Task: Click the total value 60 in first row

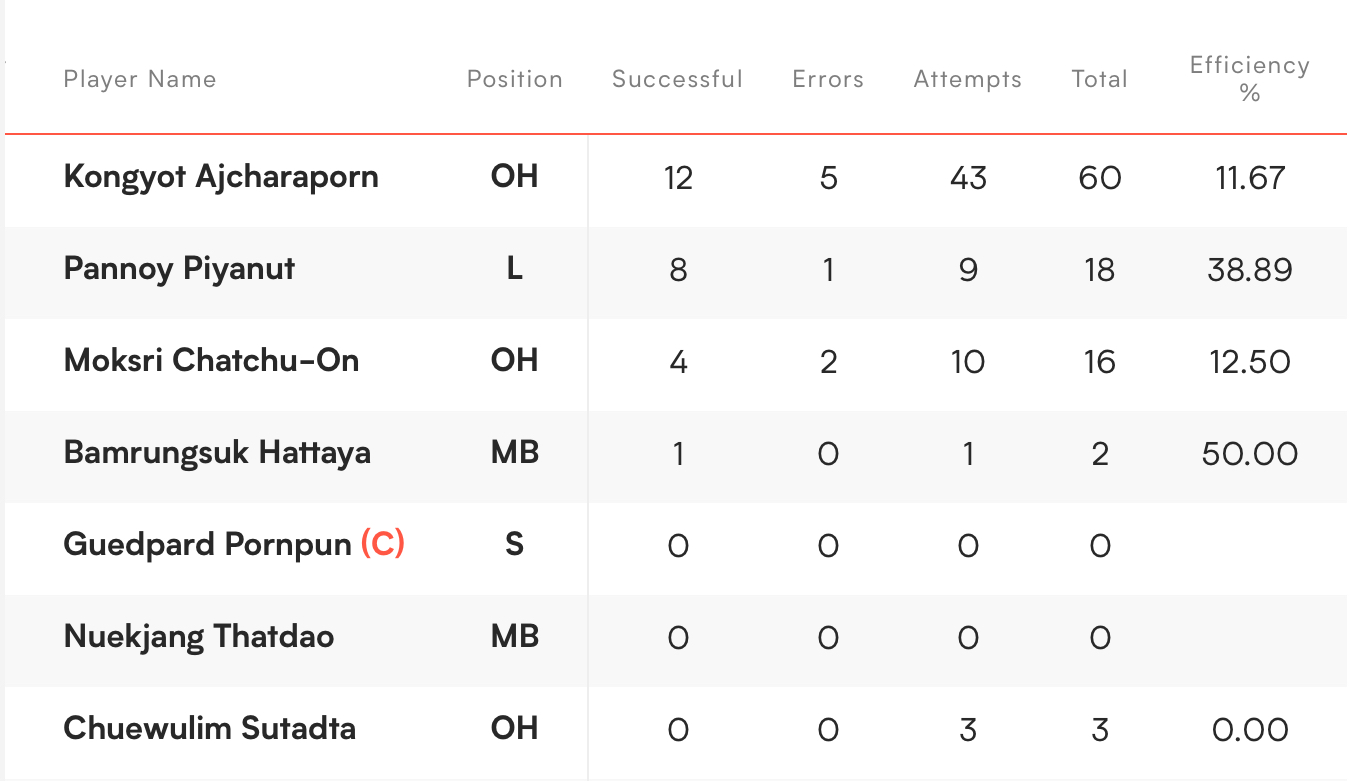Action: click(1099, 178)
